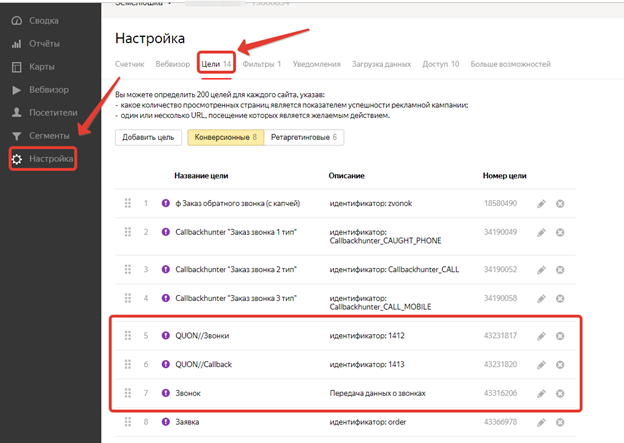
Task: Open Сегменты in the sidebar
Action: point(40,136)
